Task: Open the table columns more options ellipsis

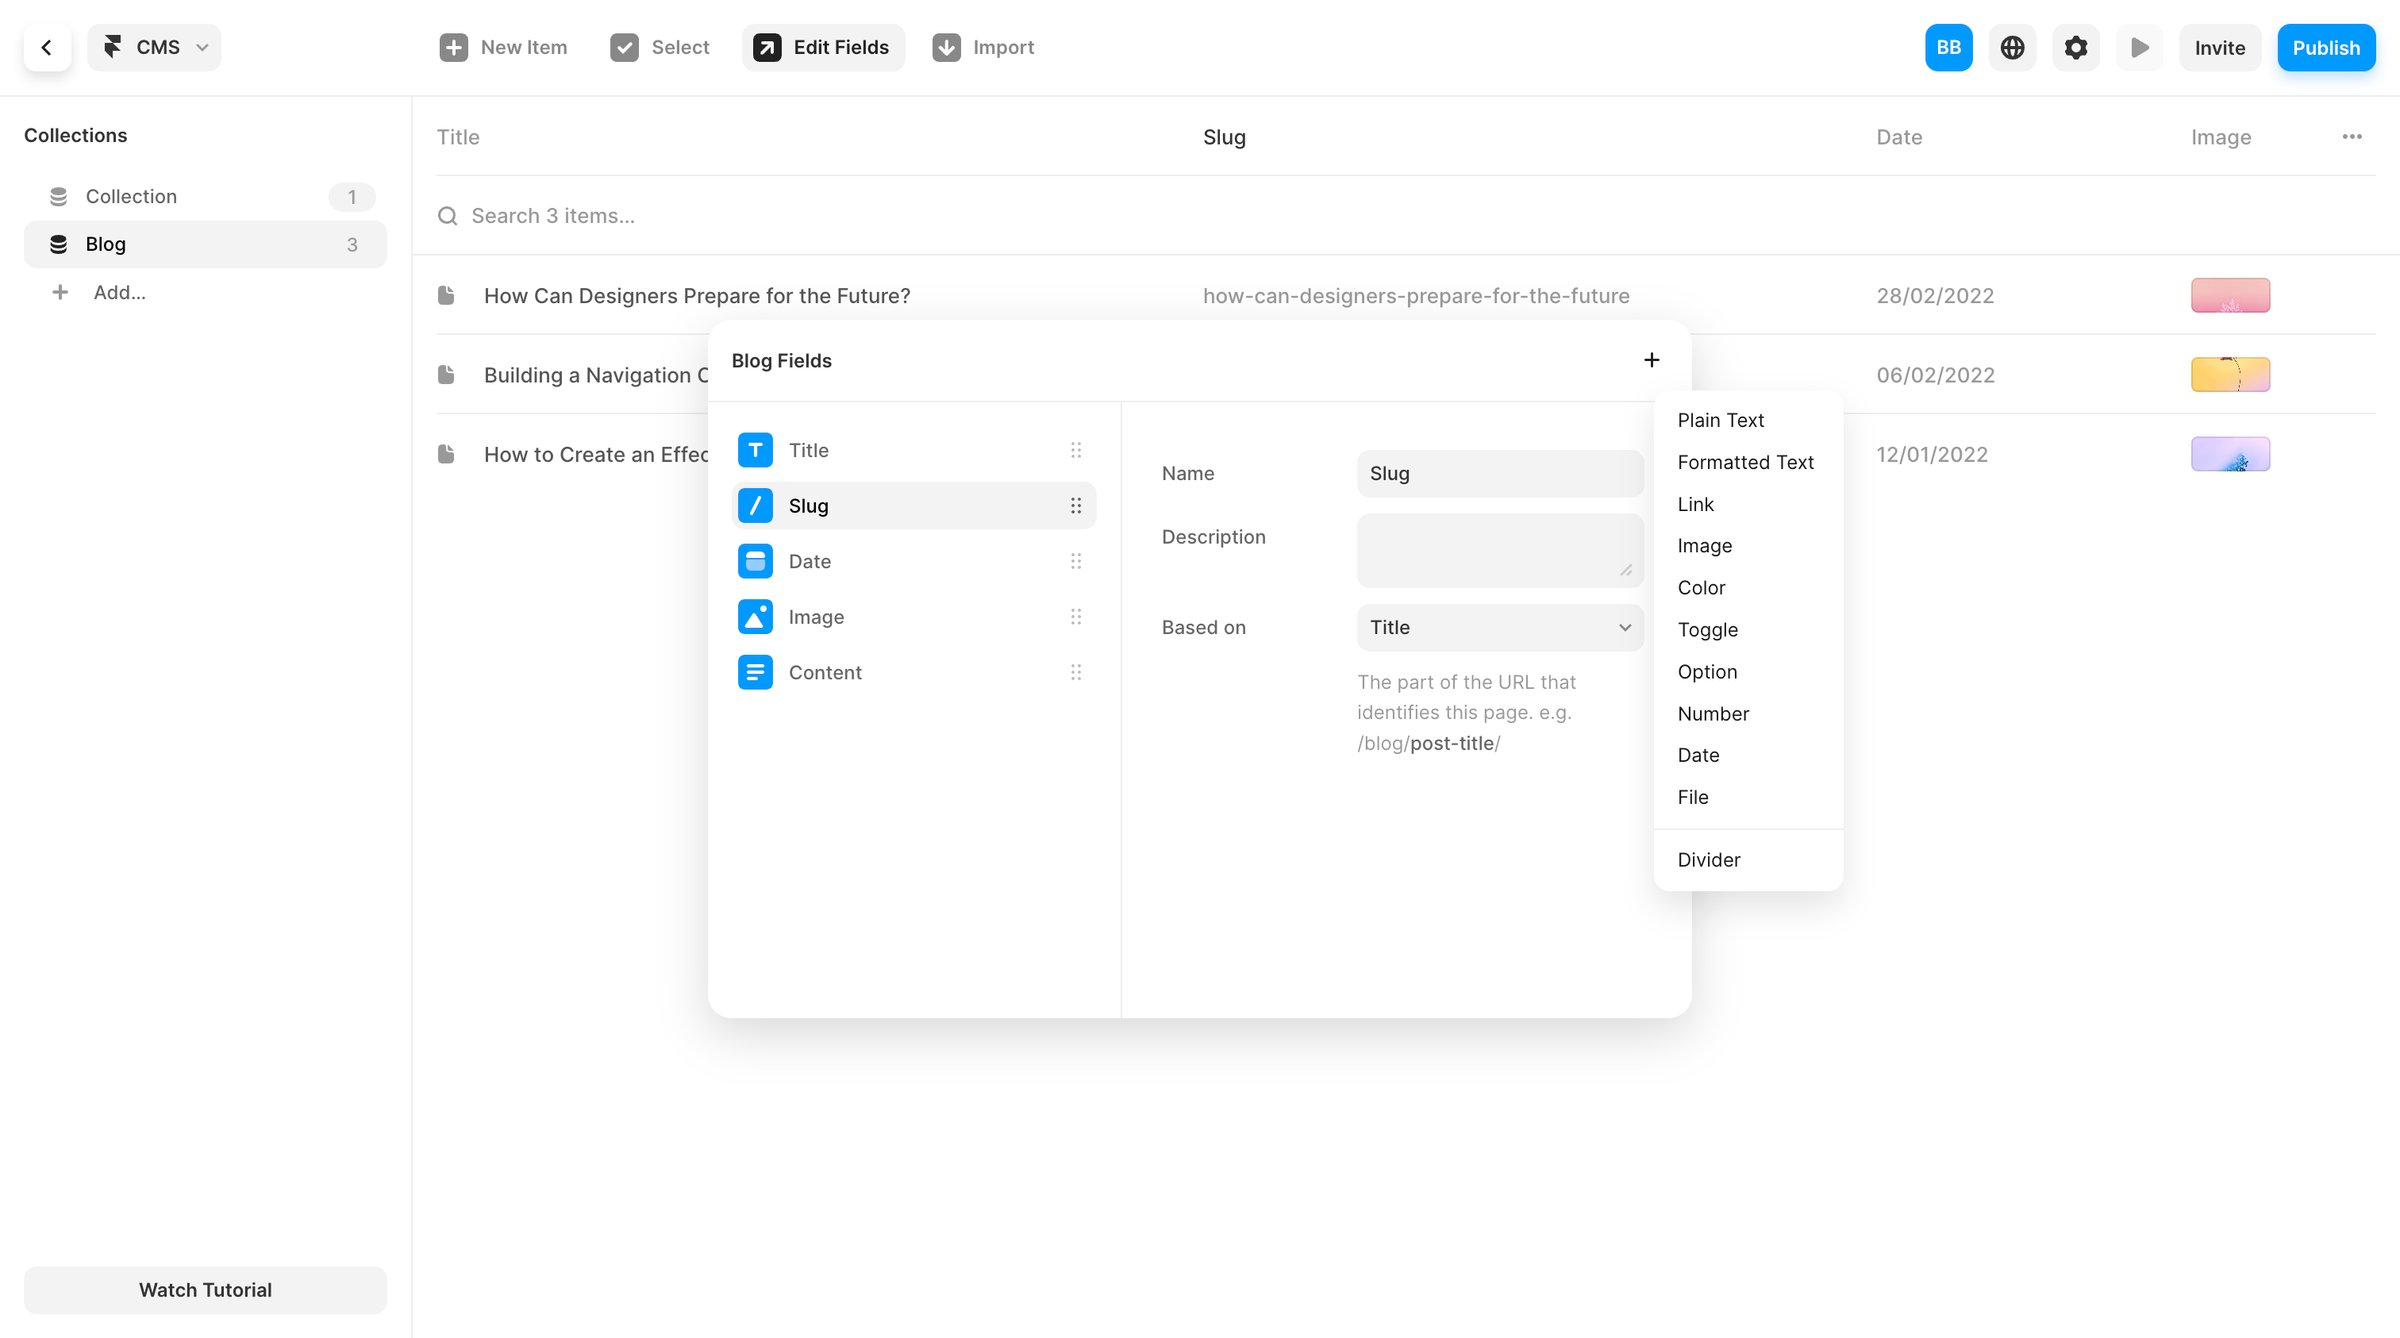Action: coord(2352,137)
